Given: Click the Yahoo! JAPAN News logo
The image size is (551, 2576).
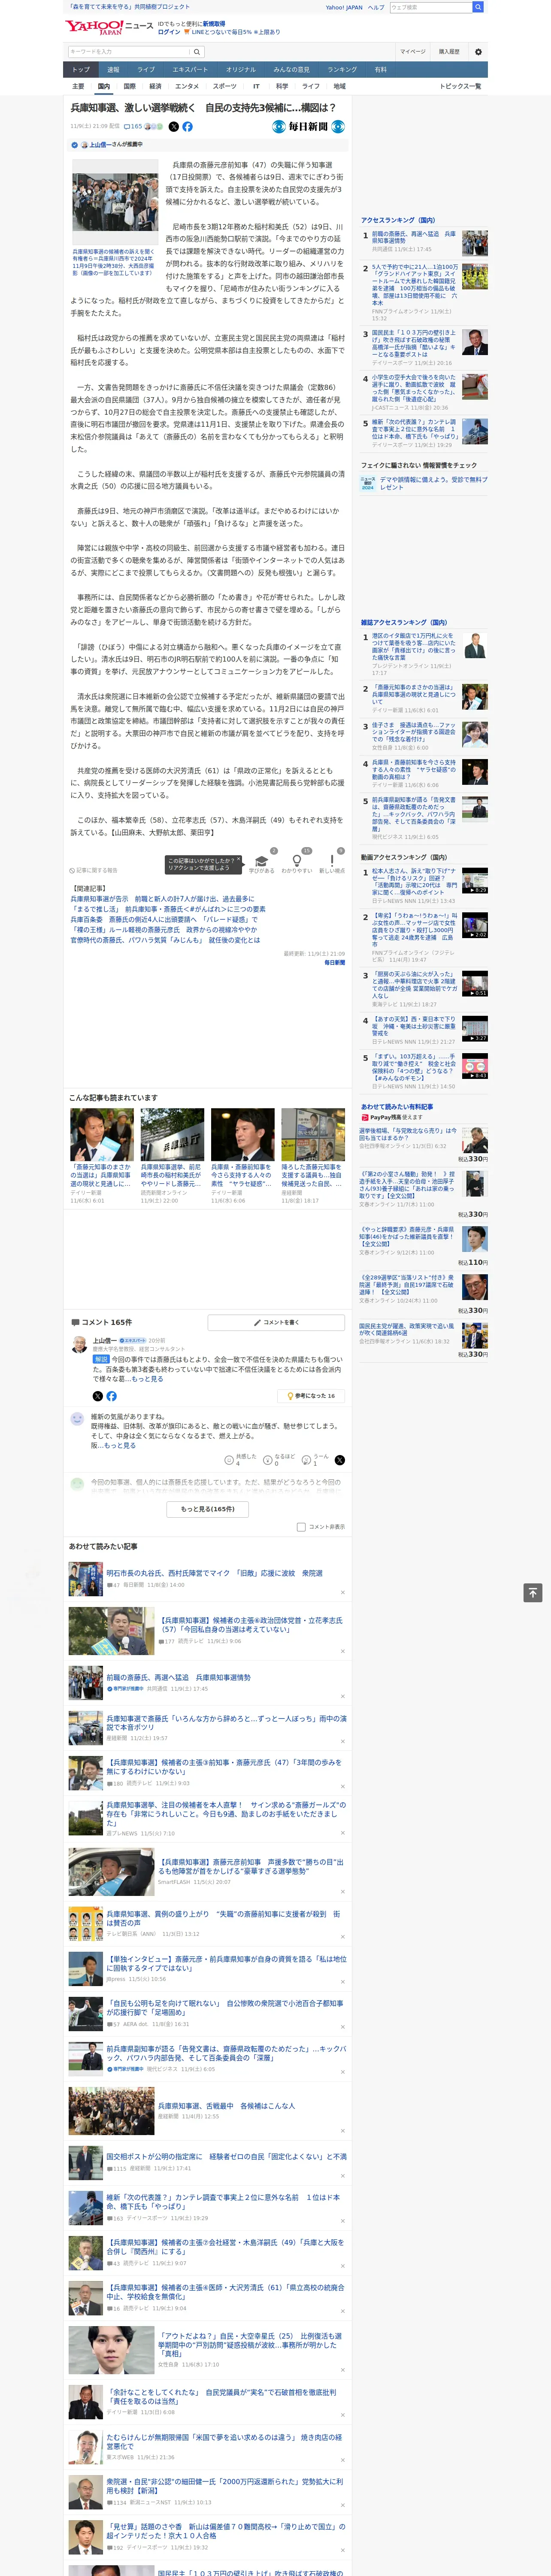Looking at the screenshot, I should (x=109, y=27).
